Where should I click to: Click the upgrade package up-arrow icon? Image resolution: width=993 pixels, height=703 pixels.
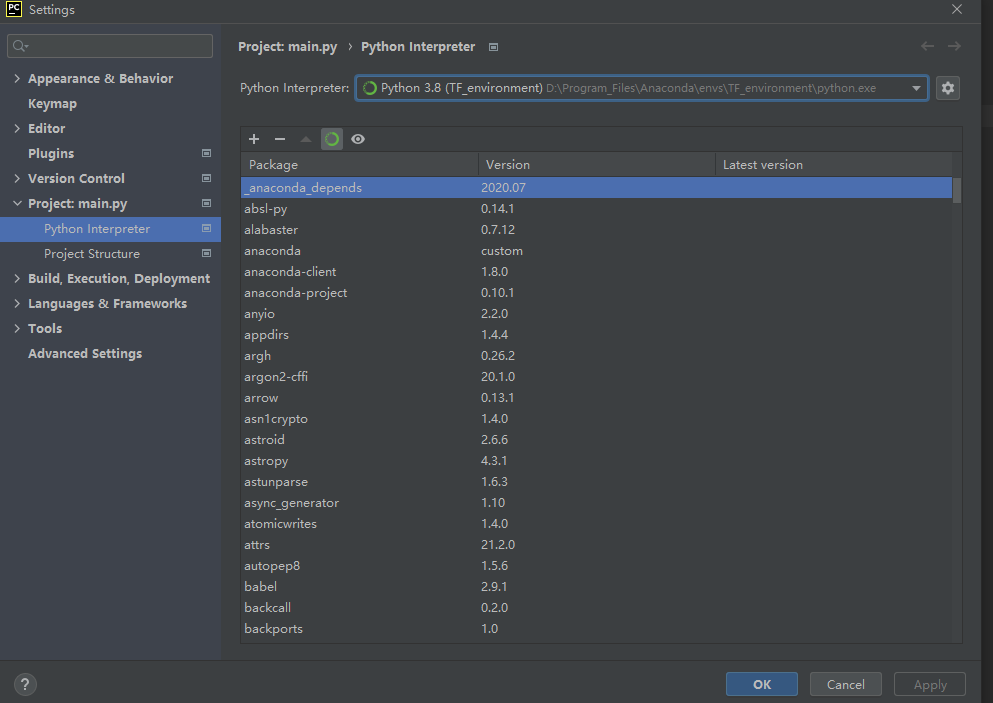click(x=306, y=139)
